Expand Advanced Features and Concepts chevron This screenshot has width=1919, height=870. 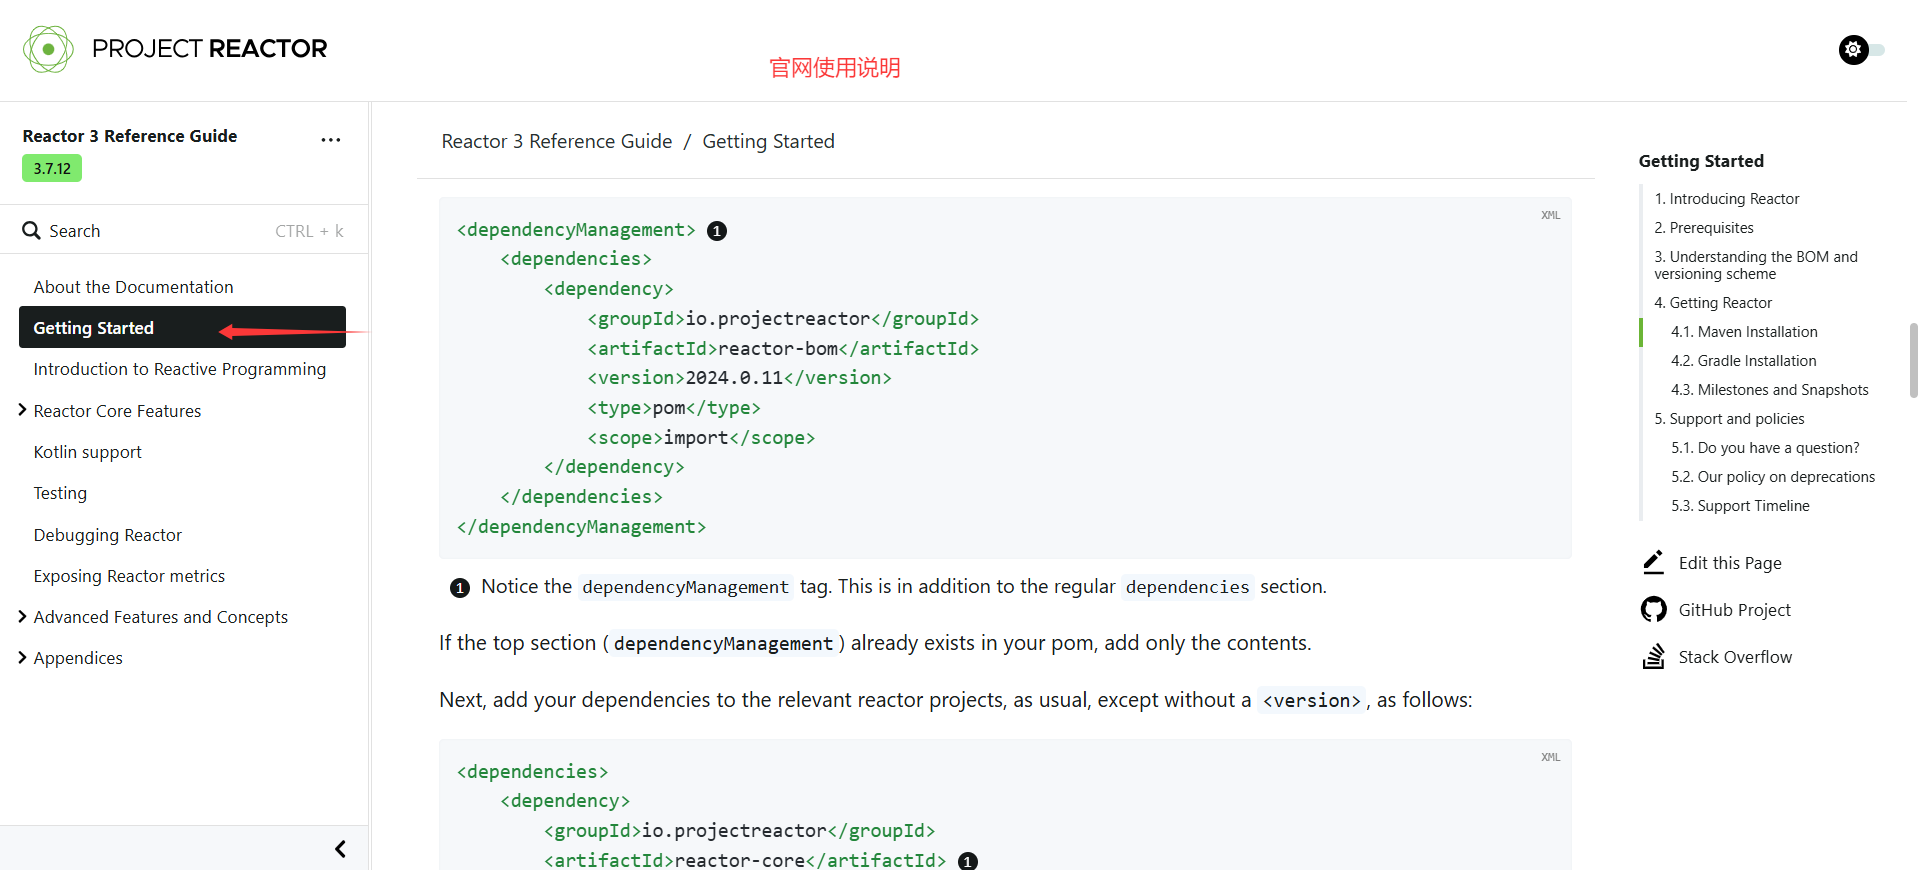(x=22, y=617)
